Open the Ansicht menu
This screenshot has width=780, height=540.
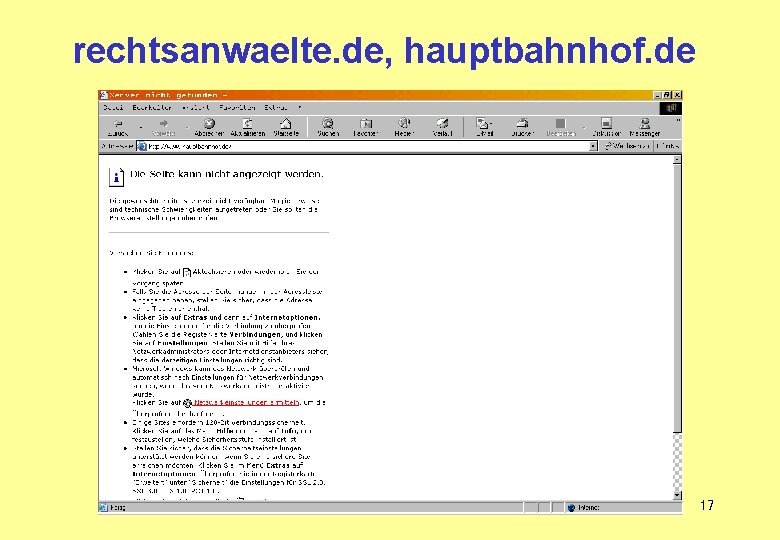pyautogui.click(x=195, y=107)
